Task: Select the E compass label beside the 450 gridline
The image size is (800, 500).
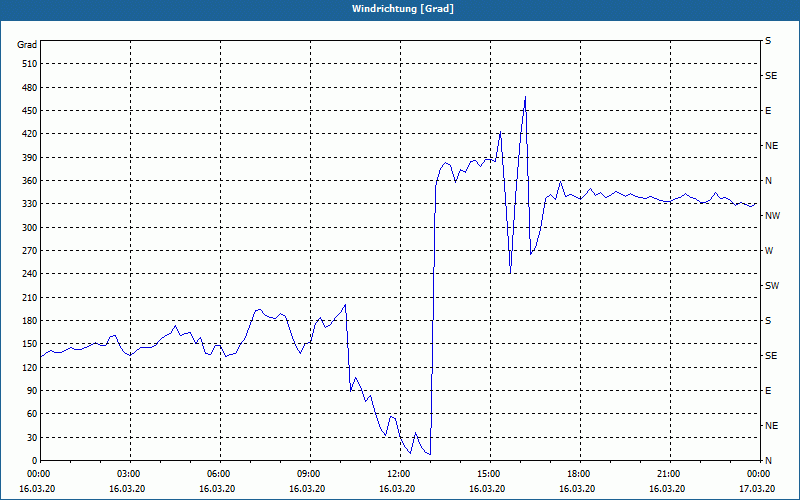Action: 768,111
